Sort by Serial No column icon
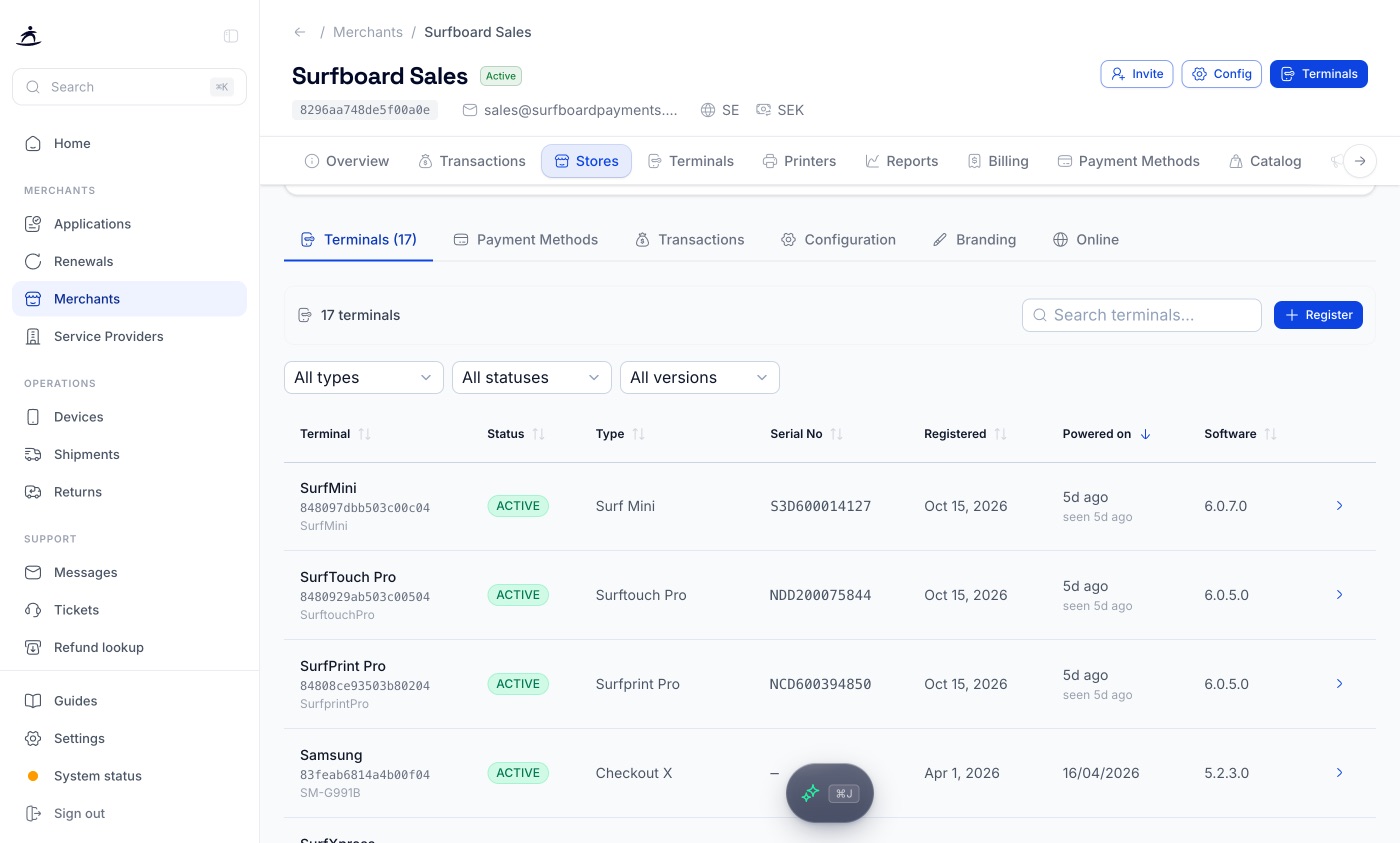 [x=837, y=434]
